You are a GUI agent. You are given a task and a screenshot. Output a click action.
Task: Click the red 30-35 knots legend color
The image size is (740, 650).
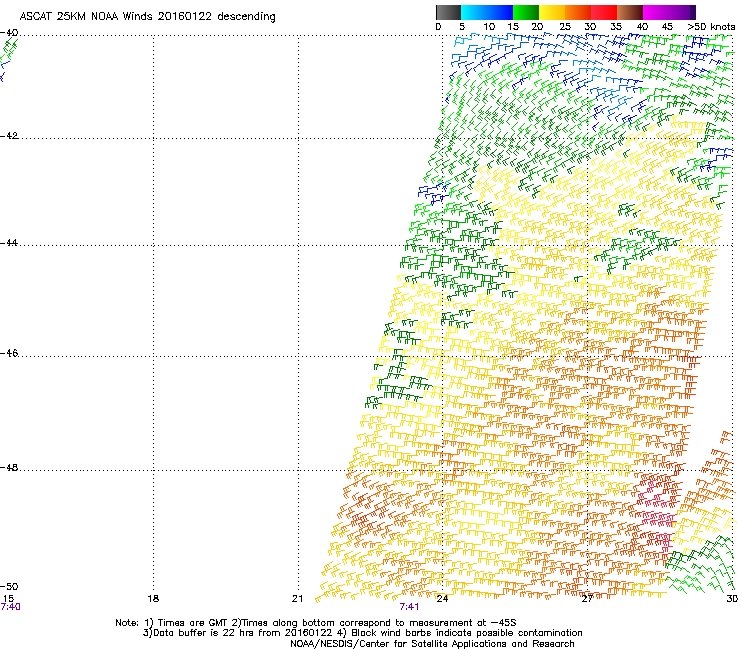[604, 12]
